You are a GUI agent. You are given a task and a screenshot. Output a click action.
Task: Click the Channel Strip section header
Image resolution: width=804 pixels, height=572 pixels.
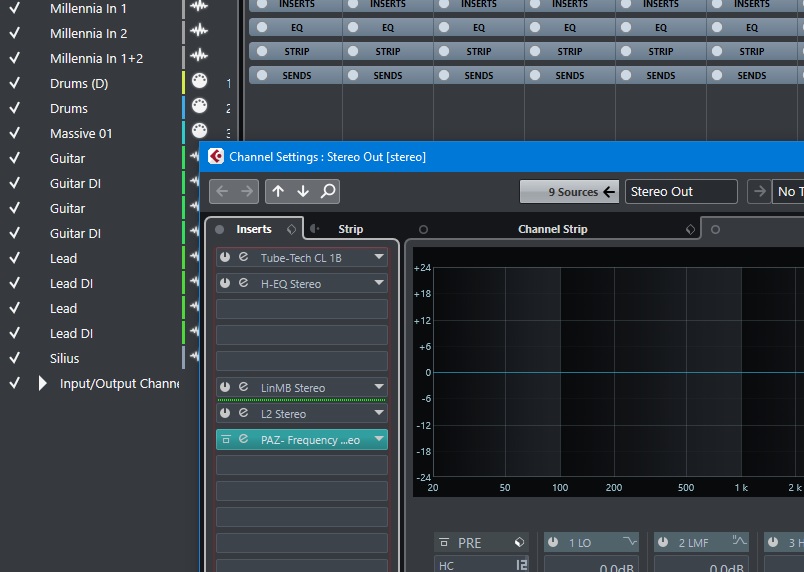click(553, 229)
